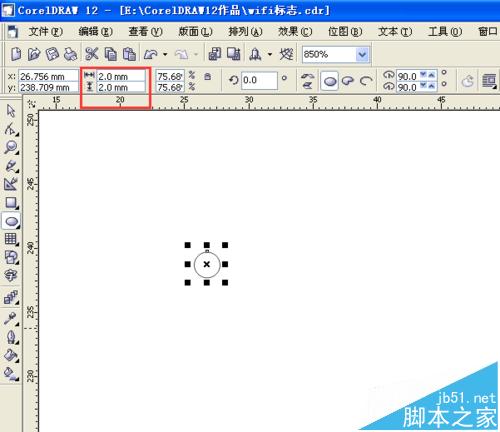Open the Outline tool flyout

[x=11, y=337]
